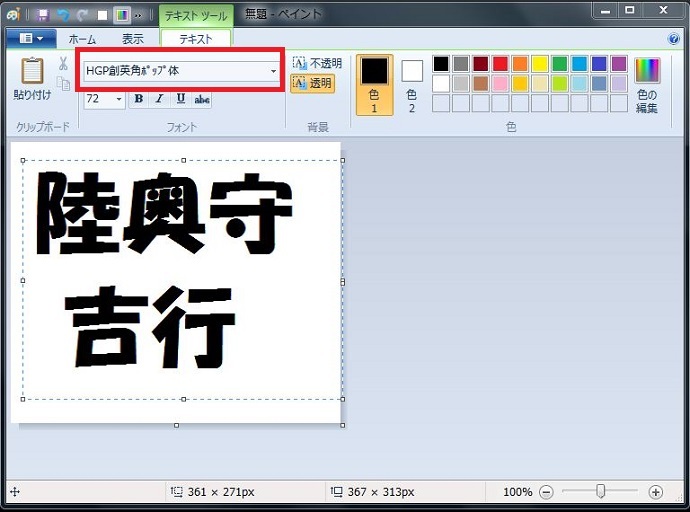Click the Undo arrow icon
690x512 pixels.
pyautogui.click(x=63, y=15)
